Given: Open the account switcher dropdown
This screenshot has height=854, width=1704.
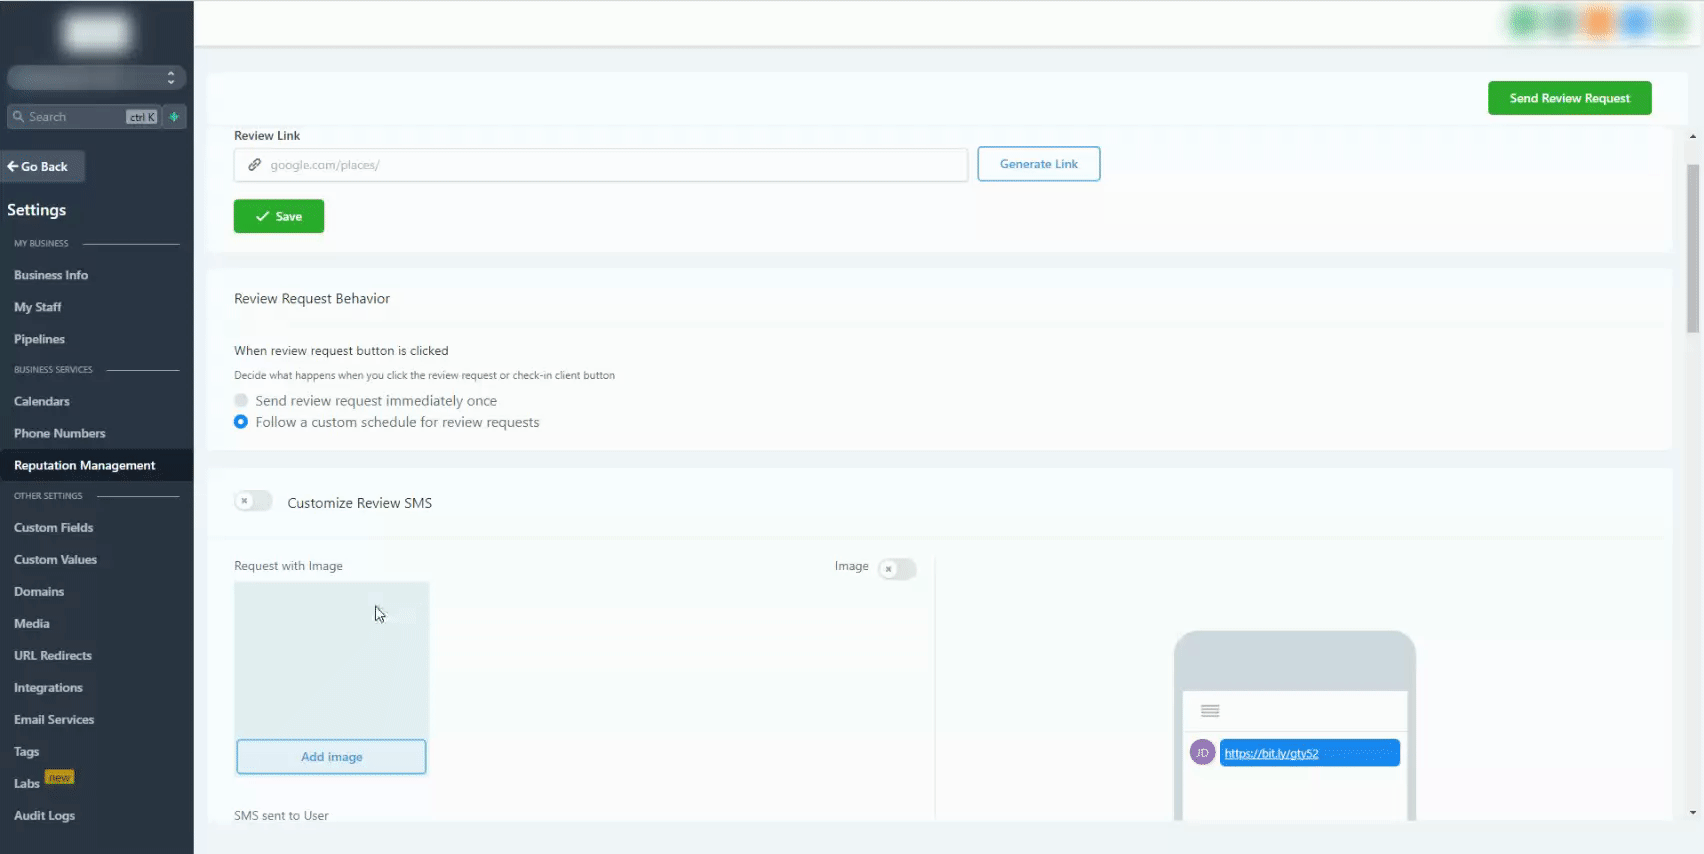Looking at the screenshot, I should pyautogui.click(x=96, y=78).
